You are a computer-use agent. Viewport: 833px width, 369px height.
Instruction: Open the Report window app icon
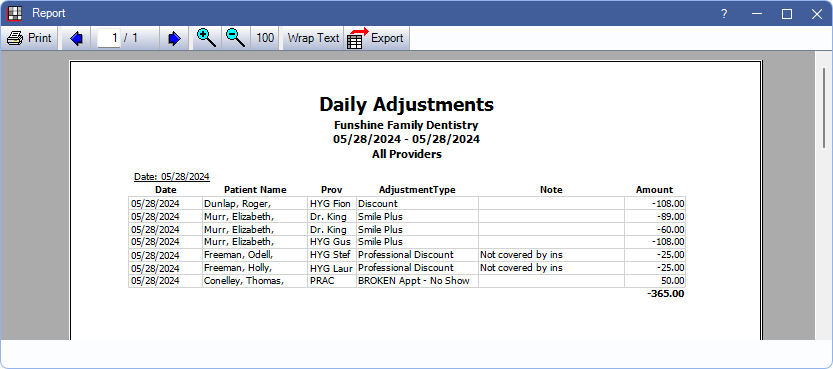(15, 13)
